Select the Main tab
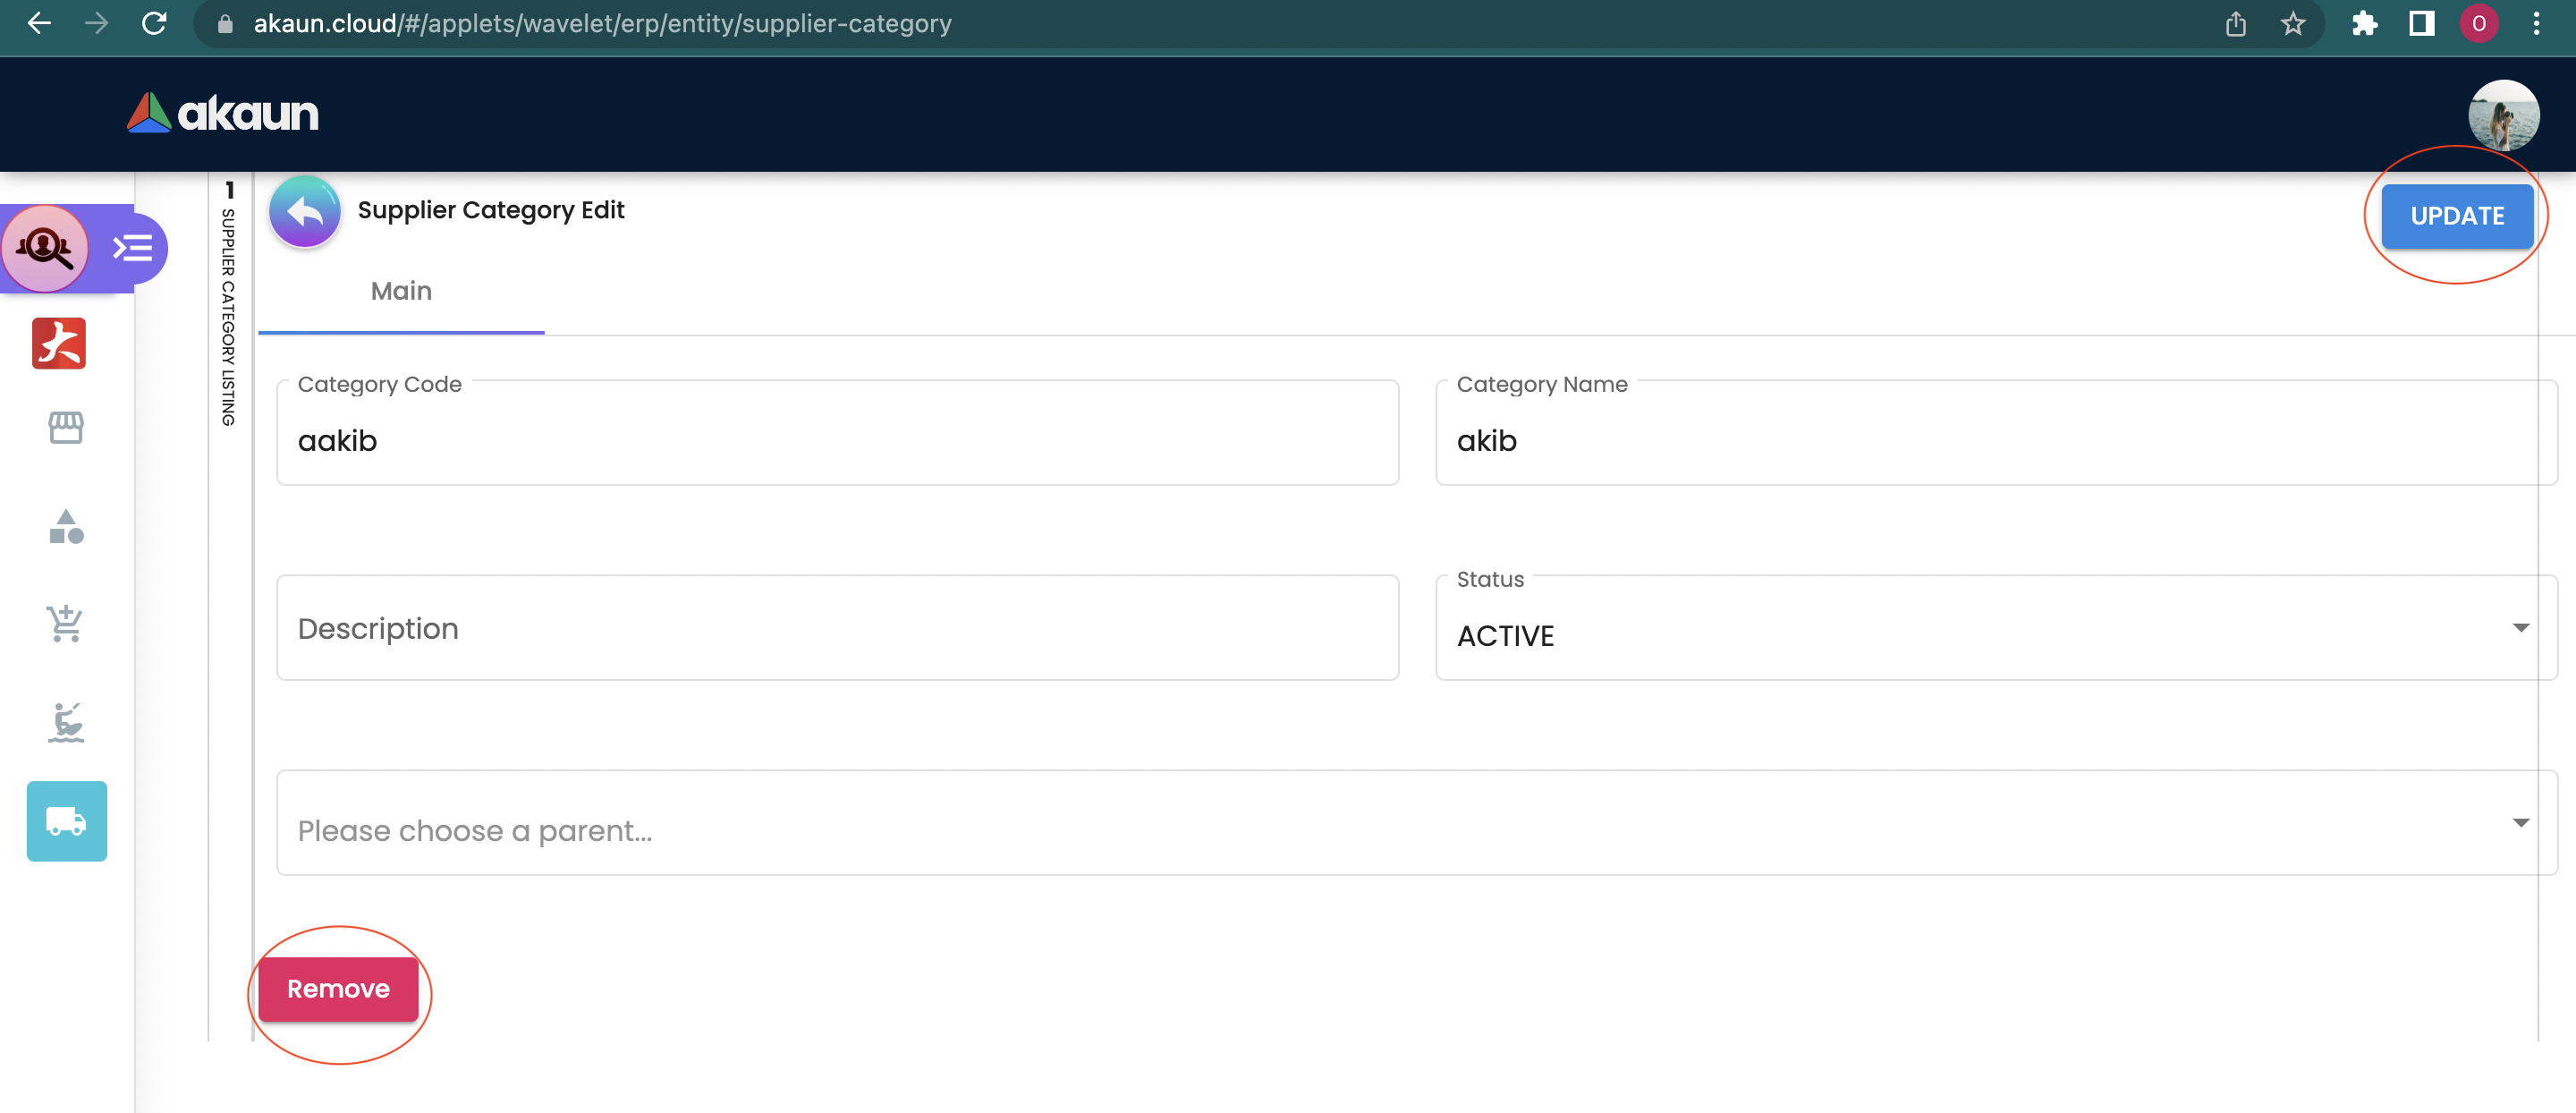The image size is (2576, 1113). [401, 291]
